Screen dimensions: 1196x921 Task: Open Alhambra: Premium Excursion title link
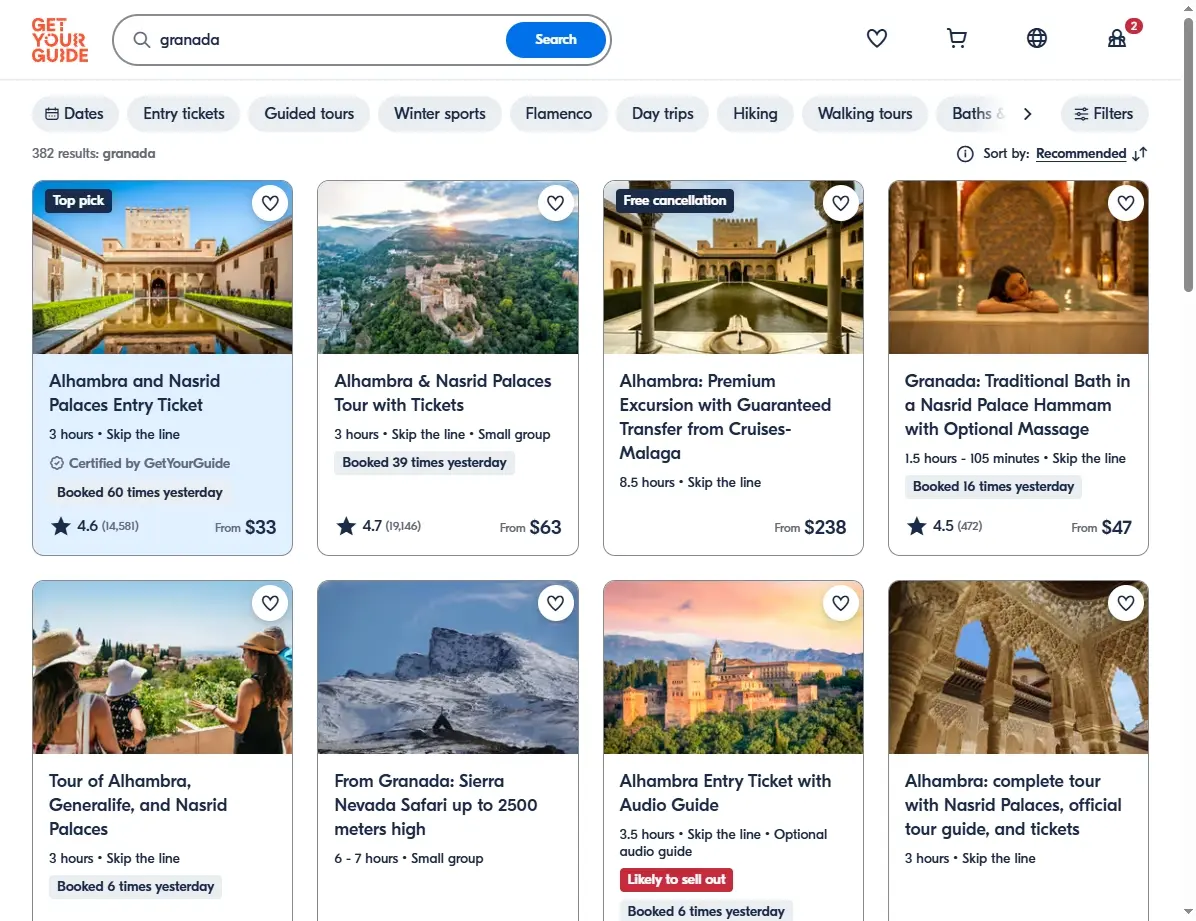(x=725, y=417)
